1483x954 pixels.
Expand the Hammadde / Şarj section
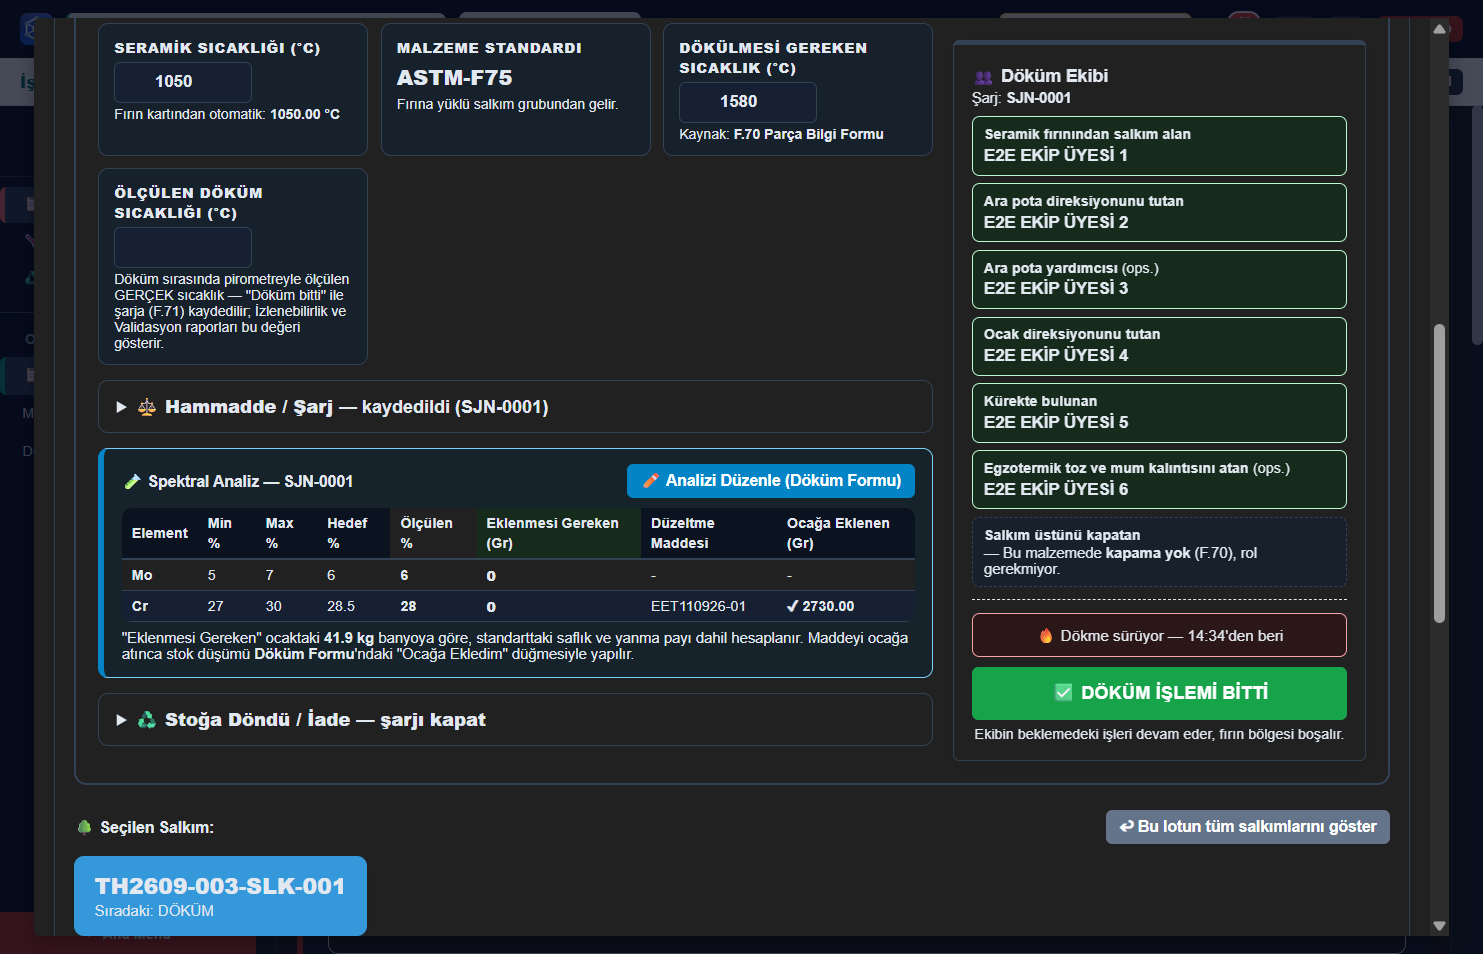tap(515, 407)
